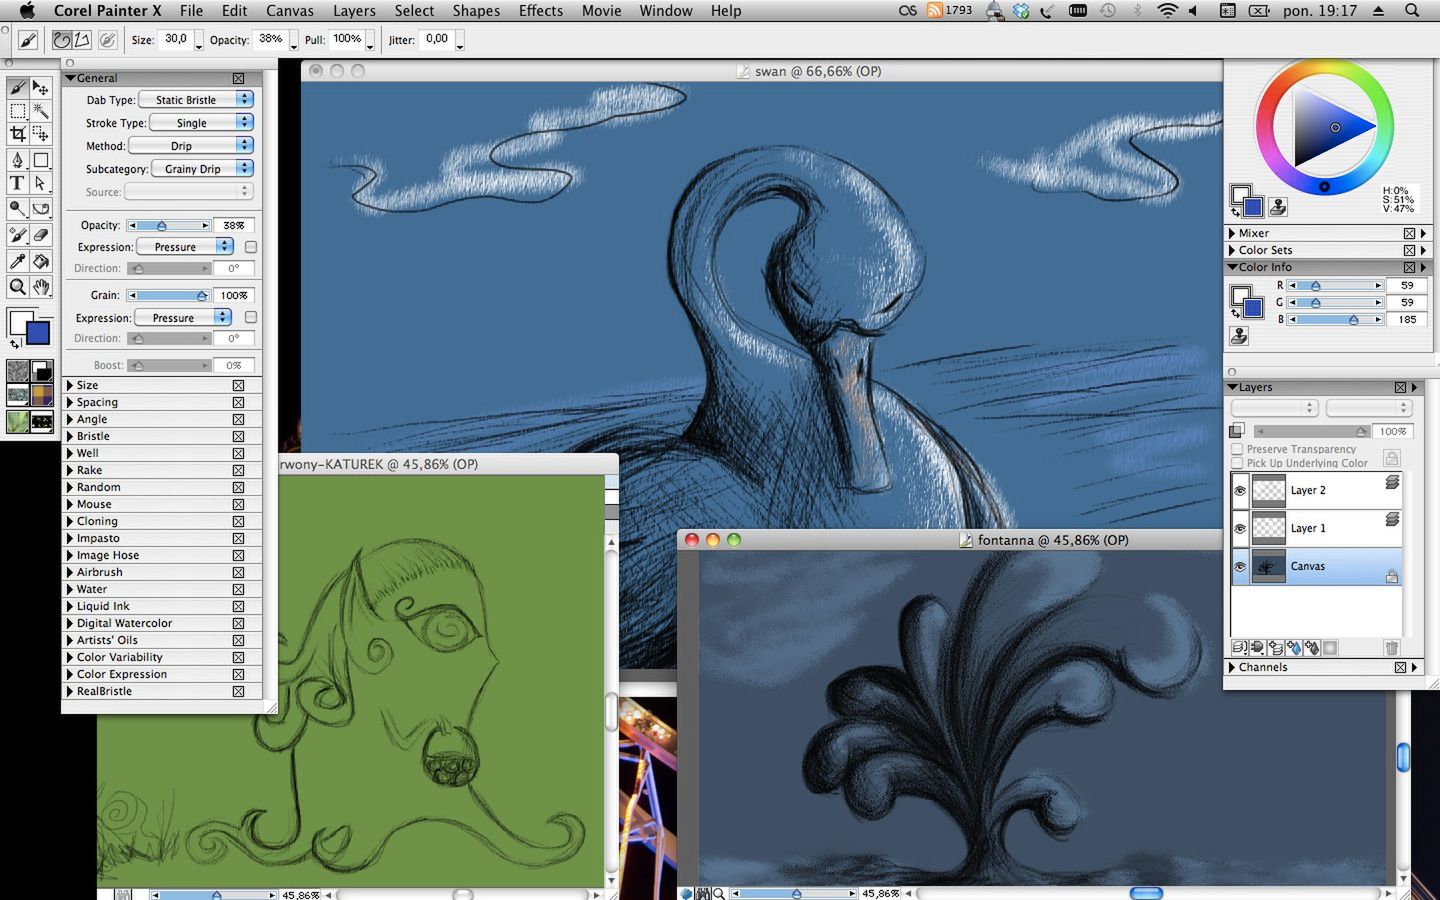Enable Preserve Transparency checkbox
Screen dimensions: 1440x900
tap(1238, 448)
